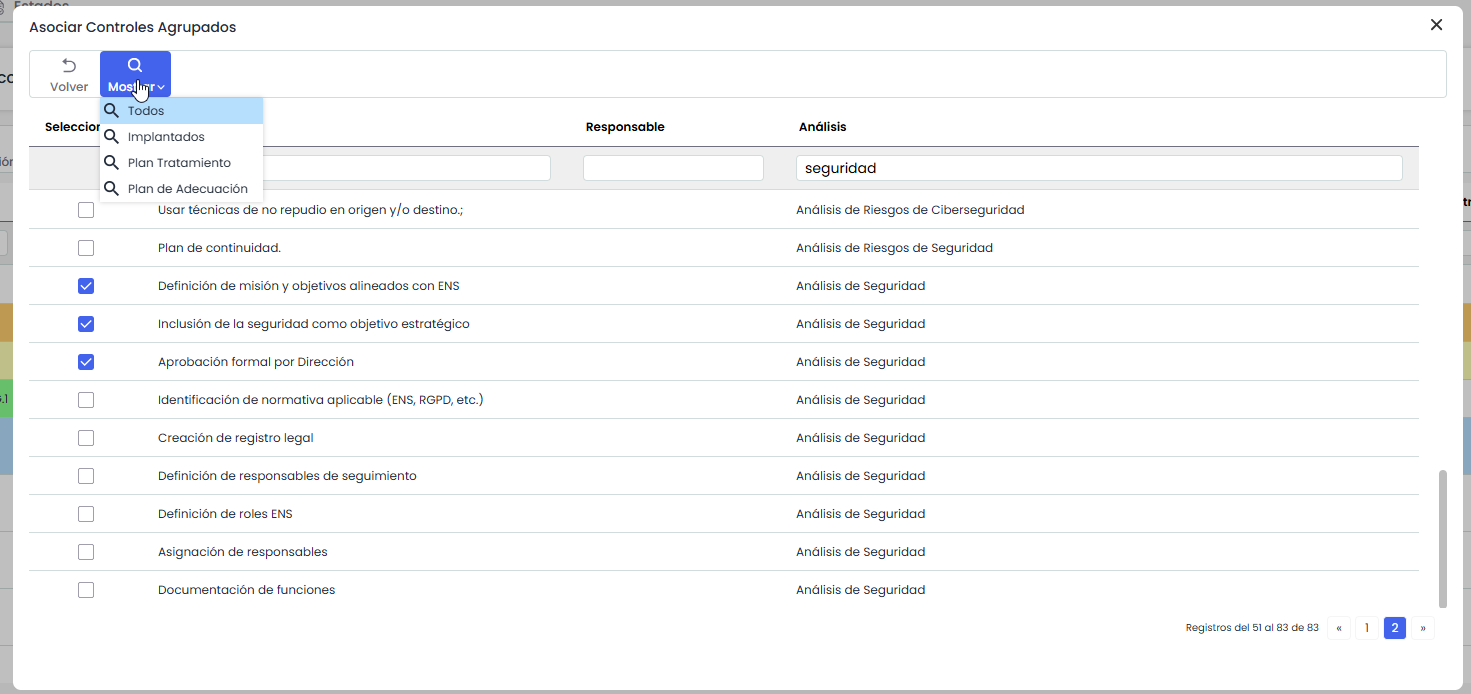Click the Volver back arrow icon

[x=69, y=66]
